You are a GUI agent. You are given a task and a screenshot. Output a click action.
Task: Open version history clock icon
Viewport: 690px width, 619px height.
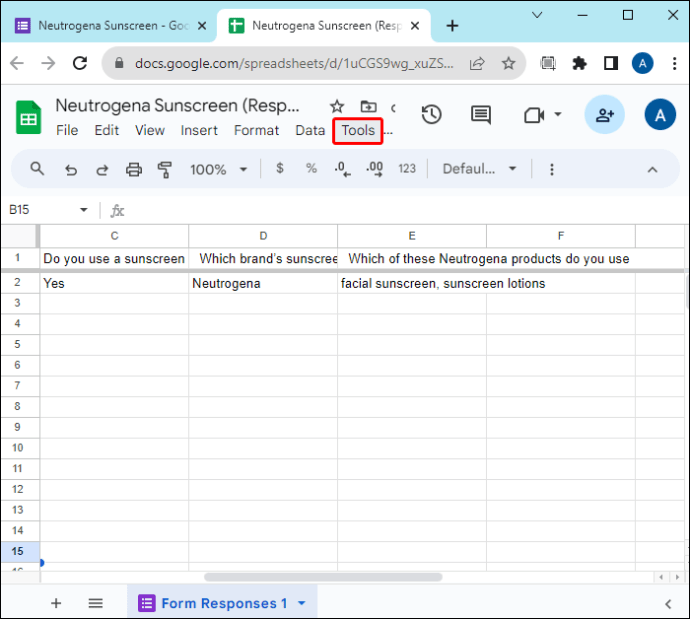431,115
